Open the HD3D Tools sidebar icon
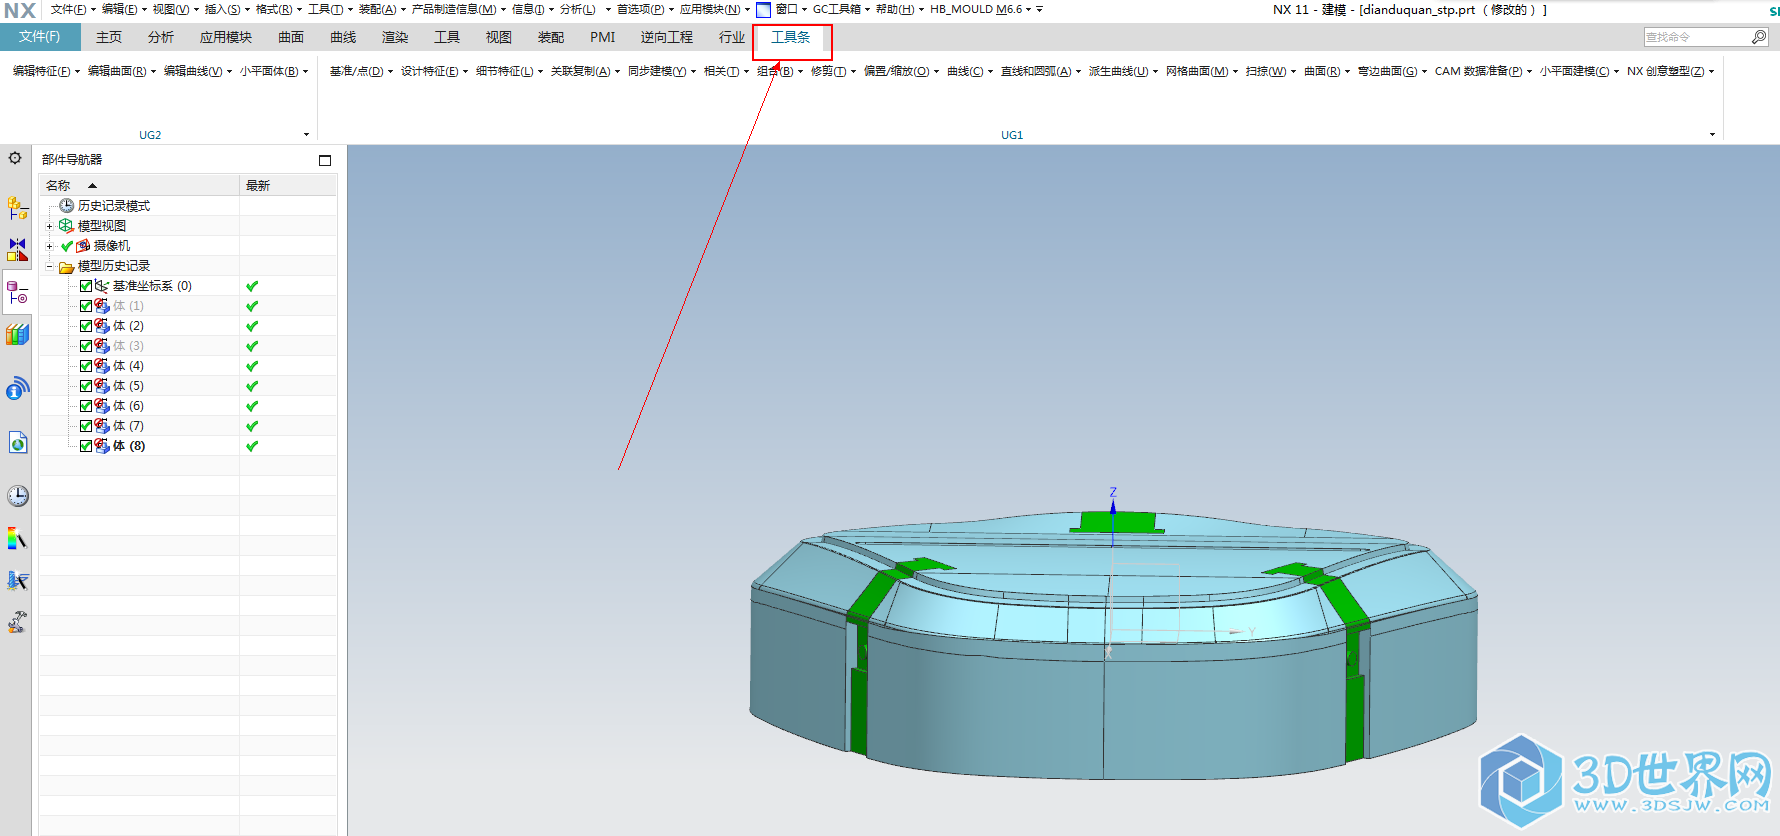The width and height of the screenshot is (1780, 836). tap(17, 388)
